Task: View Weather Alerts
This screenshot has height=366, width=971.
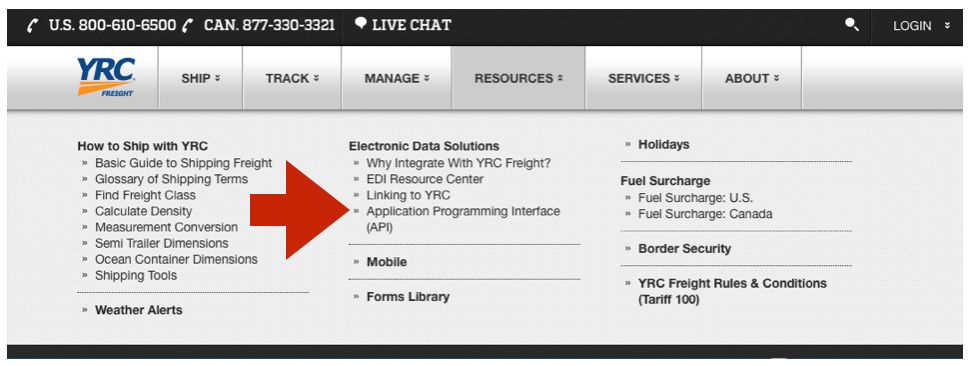Action: coord(139,310)
